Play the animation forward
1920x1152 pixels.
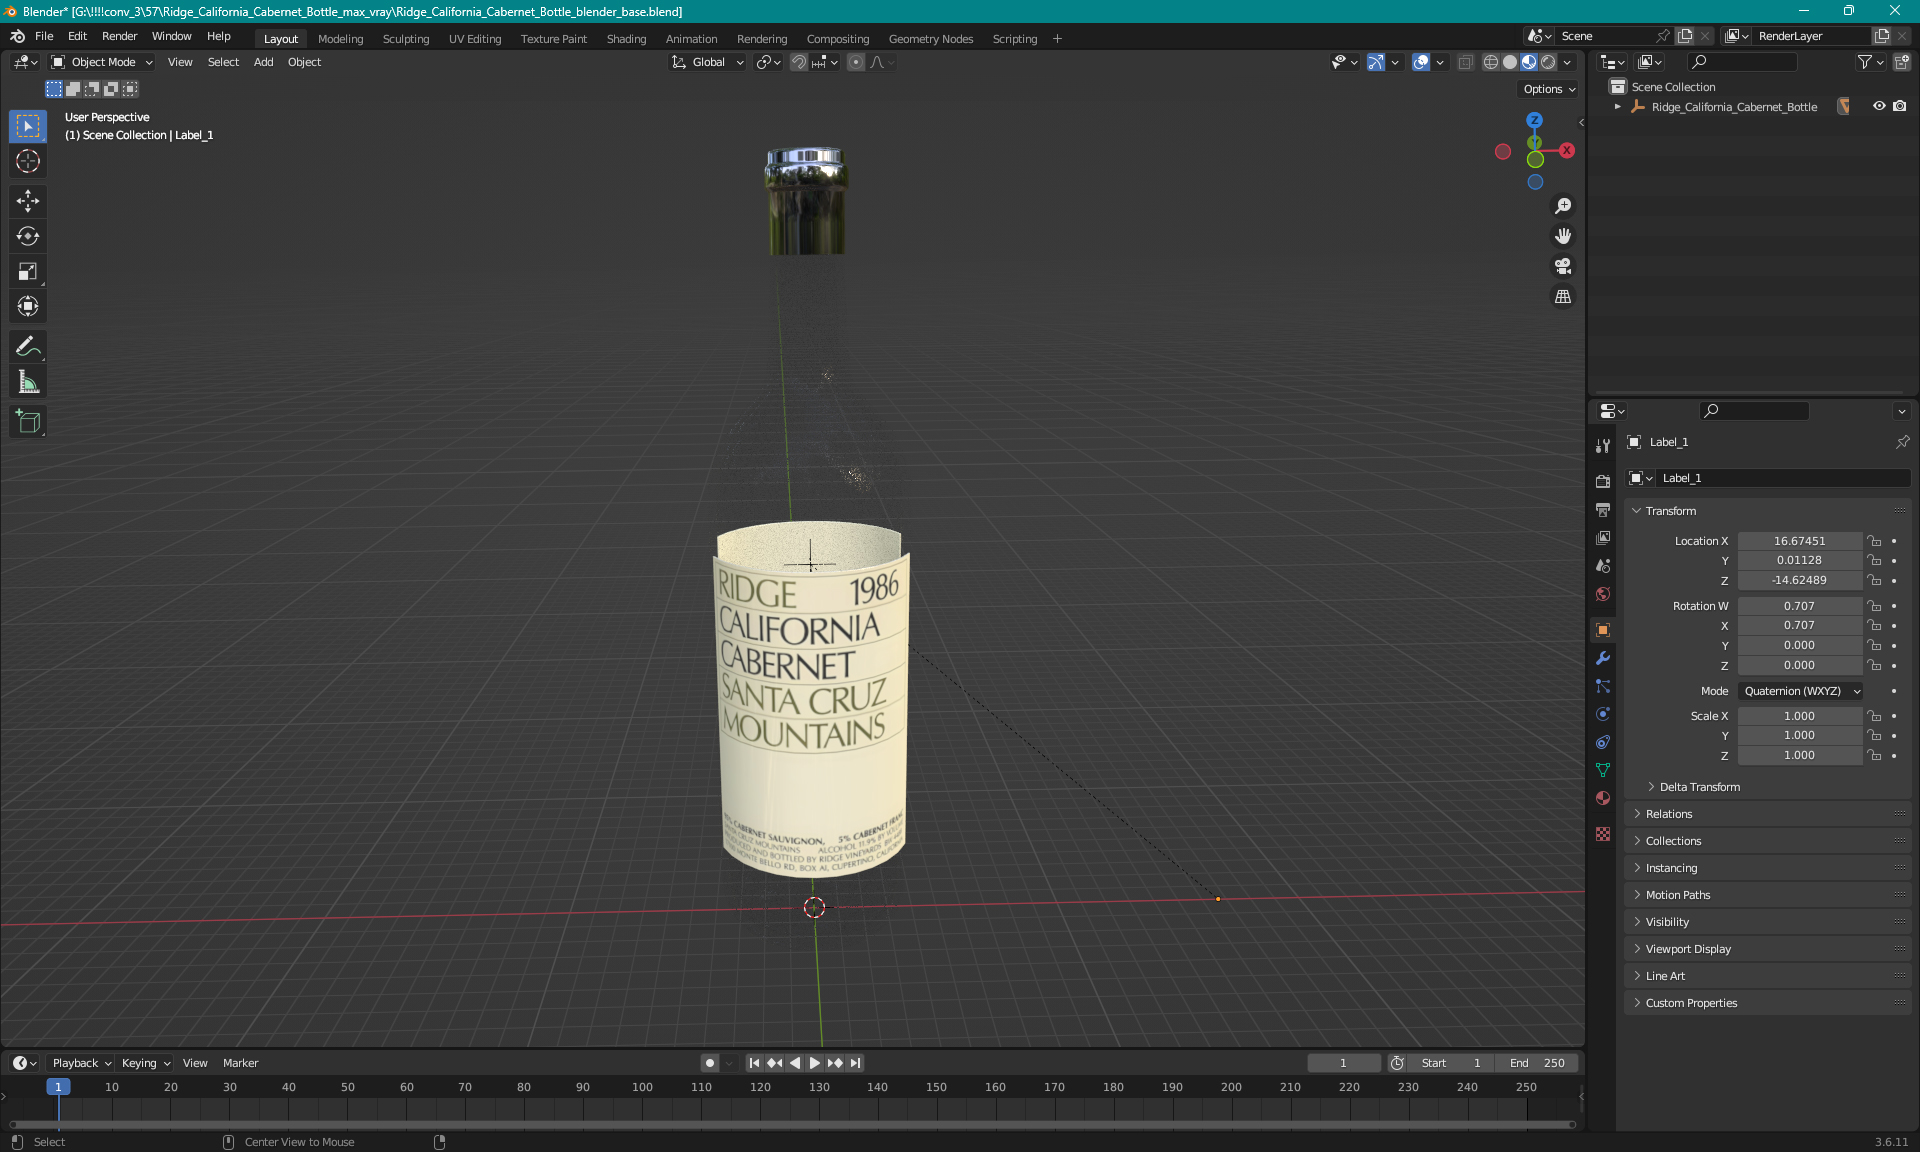(814, 1063)
